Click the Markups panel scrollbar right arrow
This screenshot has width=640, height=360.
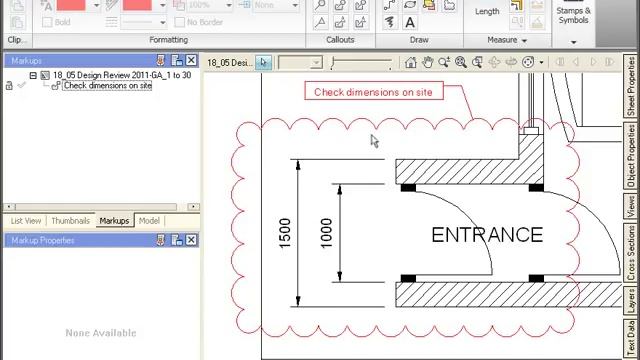[193, 207]
